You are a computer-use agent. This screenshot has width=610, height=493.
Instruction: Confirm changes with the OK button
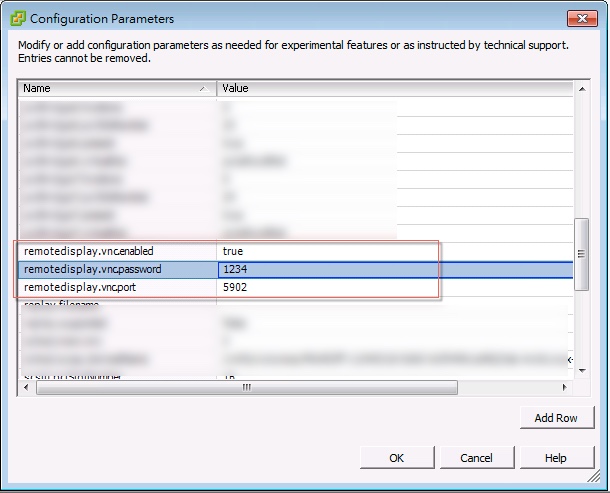[396, 458]
